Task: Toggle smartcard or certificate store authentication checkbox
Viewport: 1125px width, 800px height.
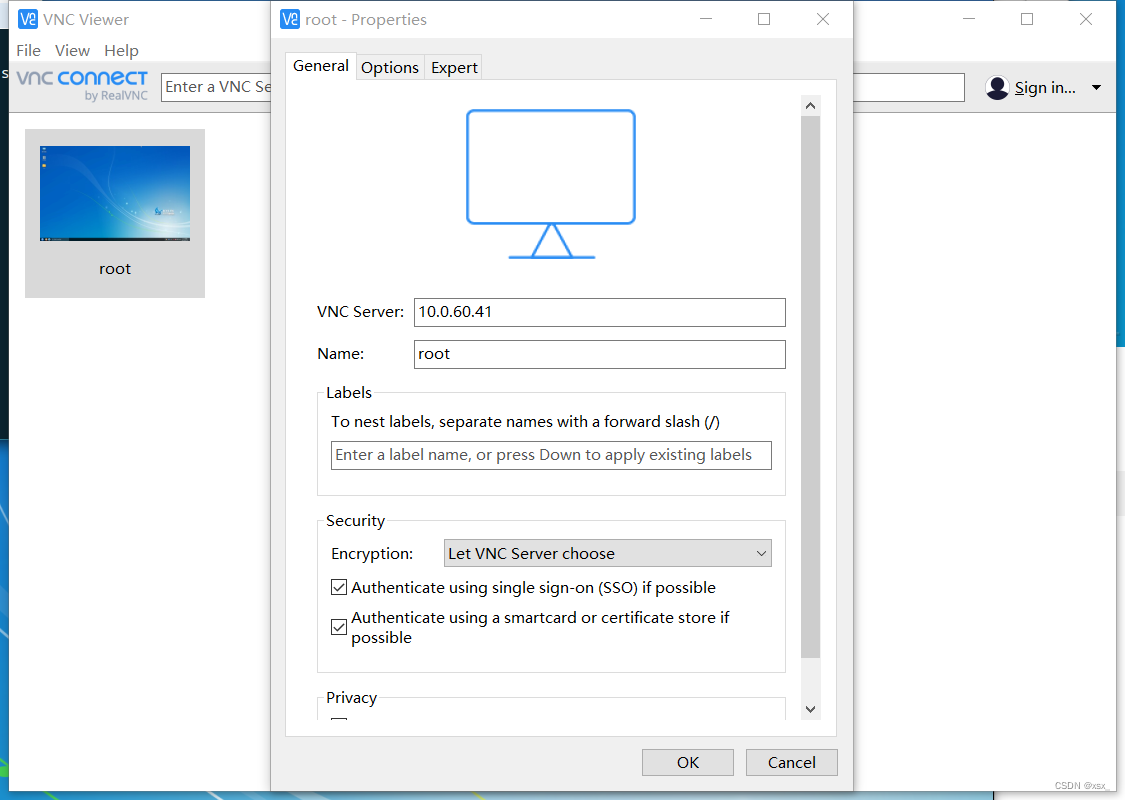Action: point(339,627)
